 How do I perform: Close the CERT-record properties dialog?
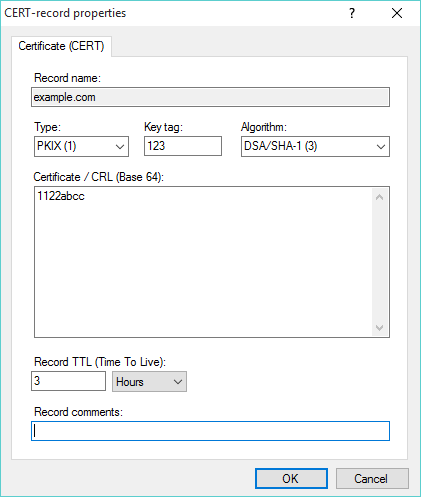(x=397, y=13)
